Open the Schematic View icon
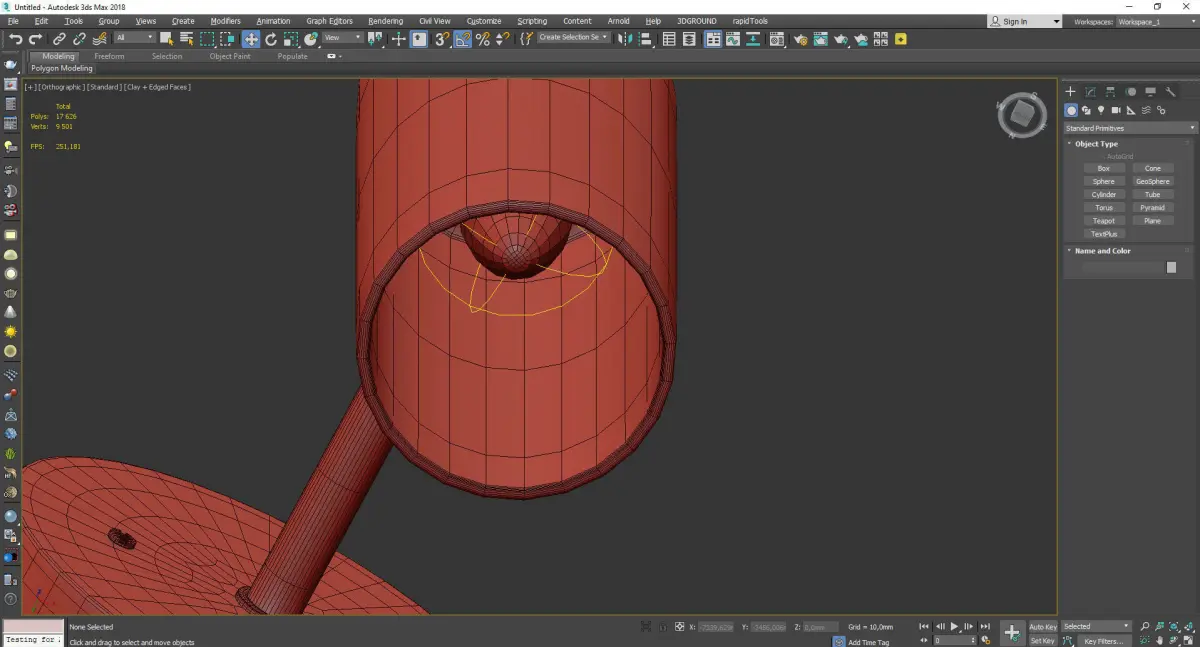Image resolution: width=1200 pixels, height=647 pixels. click(752, 39)
